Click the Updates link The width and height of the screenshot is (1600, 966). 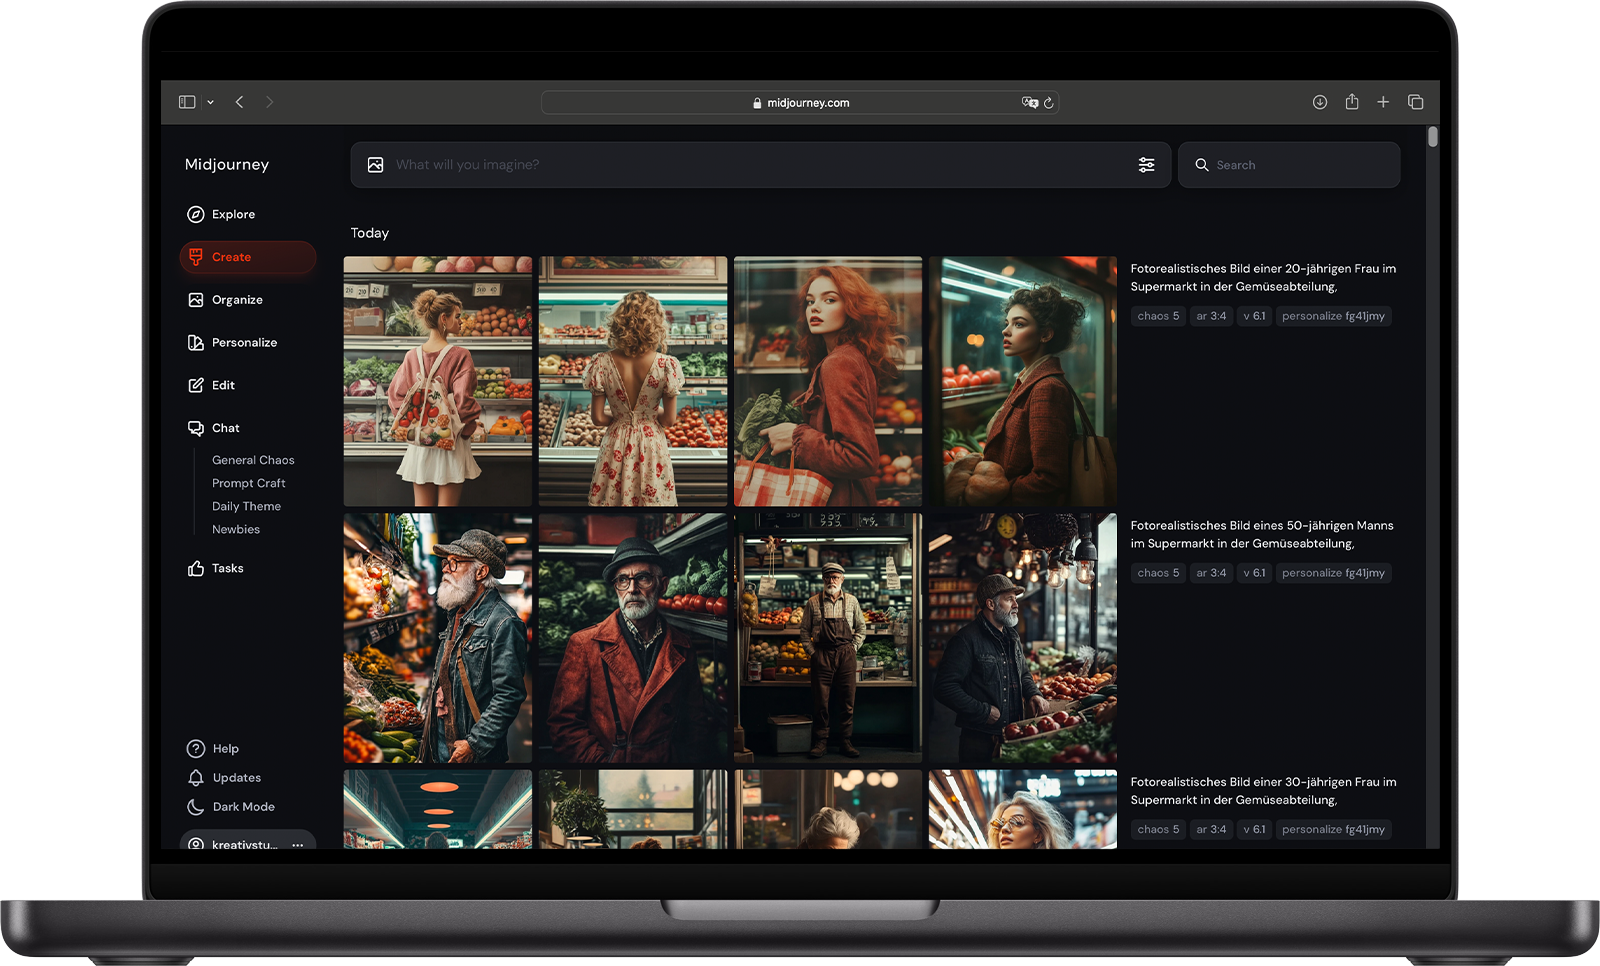(236, 778)
